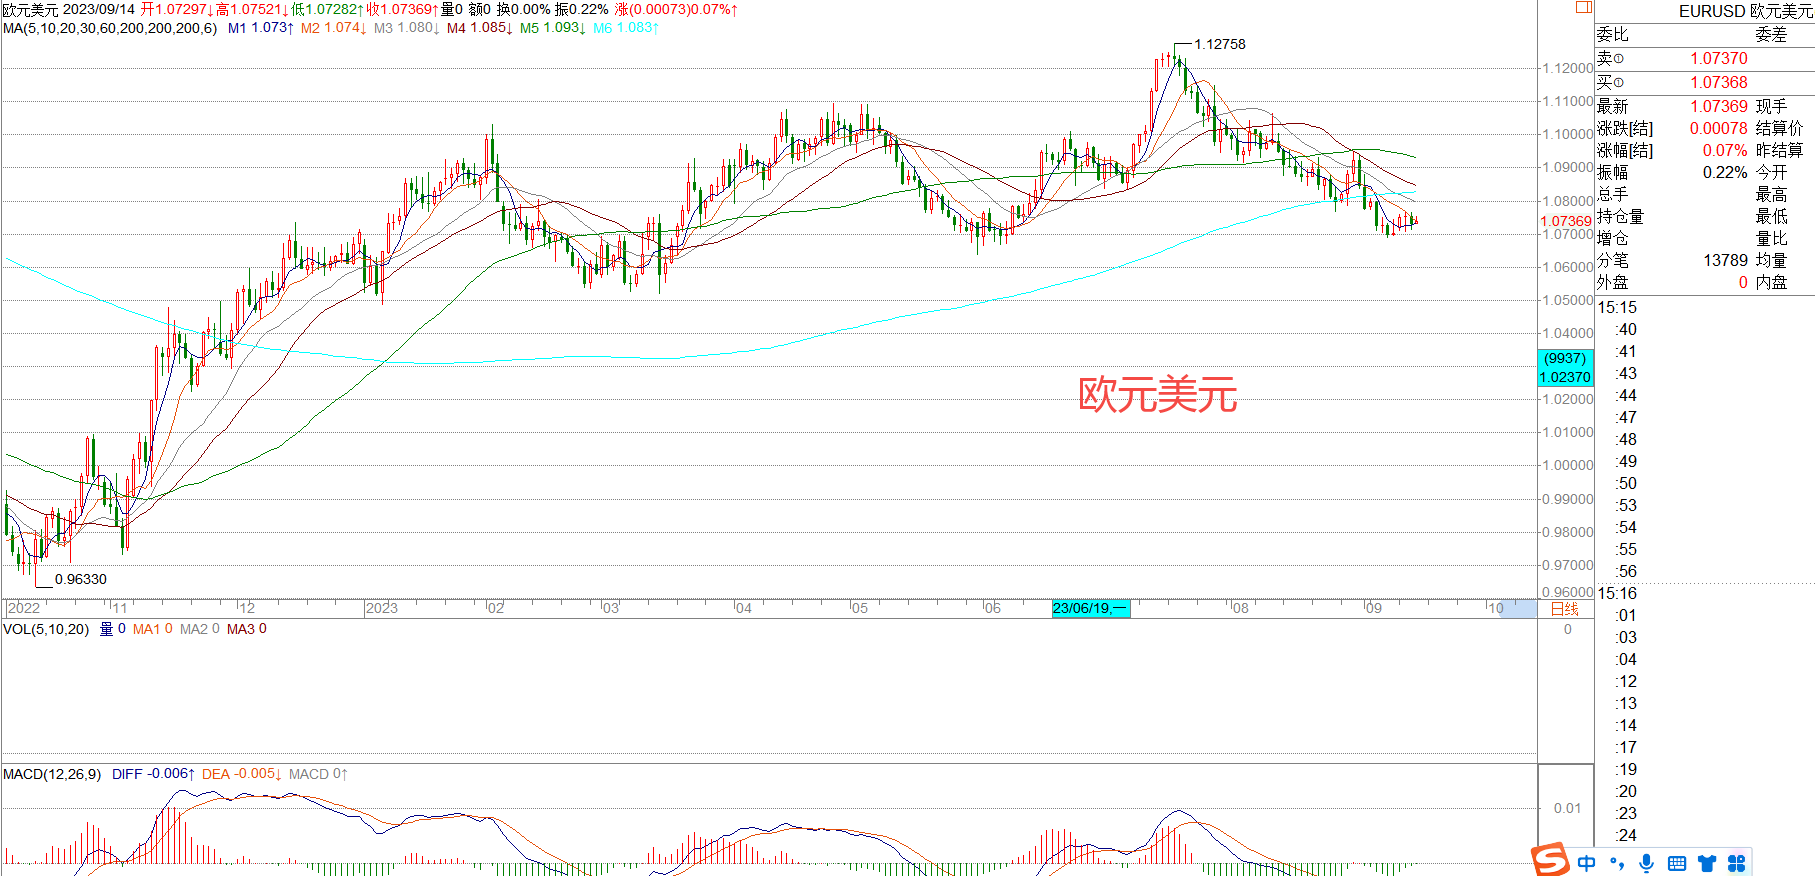Click the 23/06/19 date marker on the time axis
The height and width of the screenshot is (876, 1815).
point(1090,608)
